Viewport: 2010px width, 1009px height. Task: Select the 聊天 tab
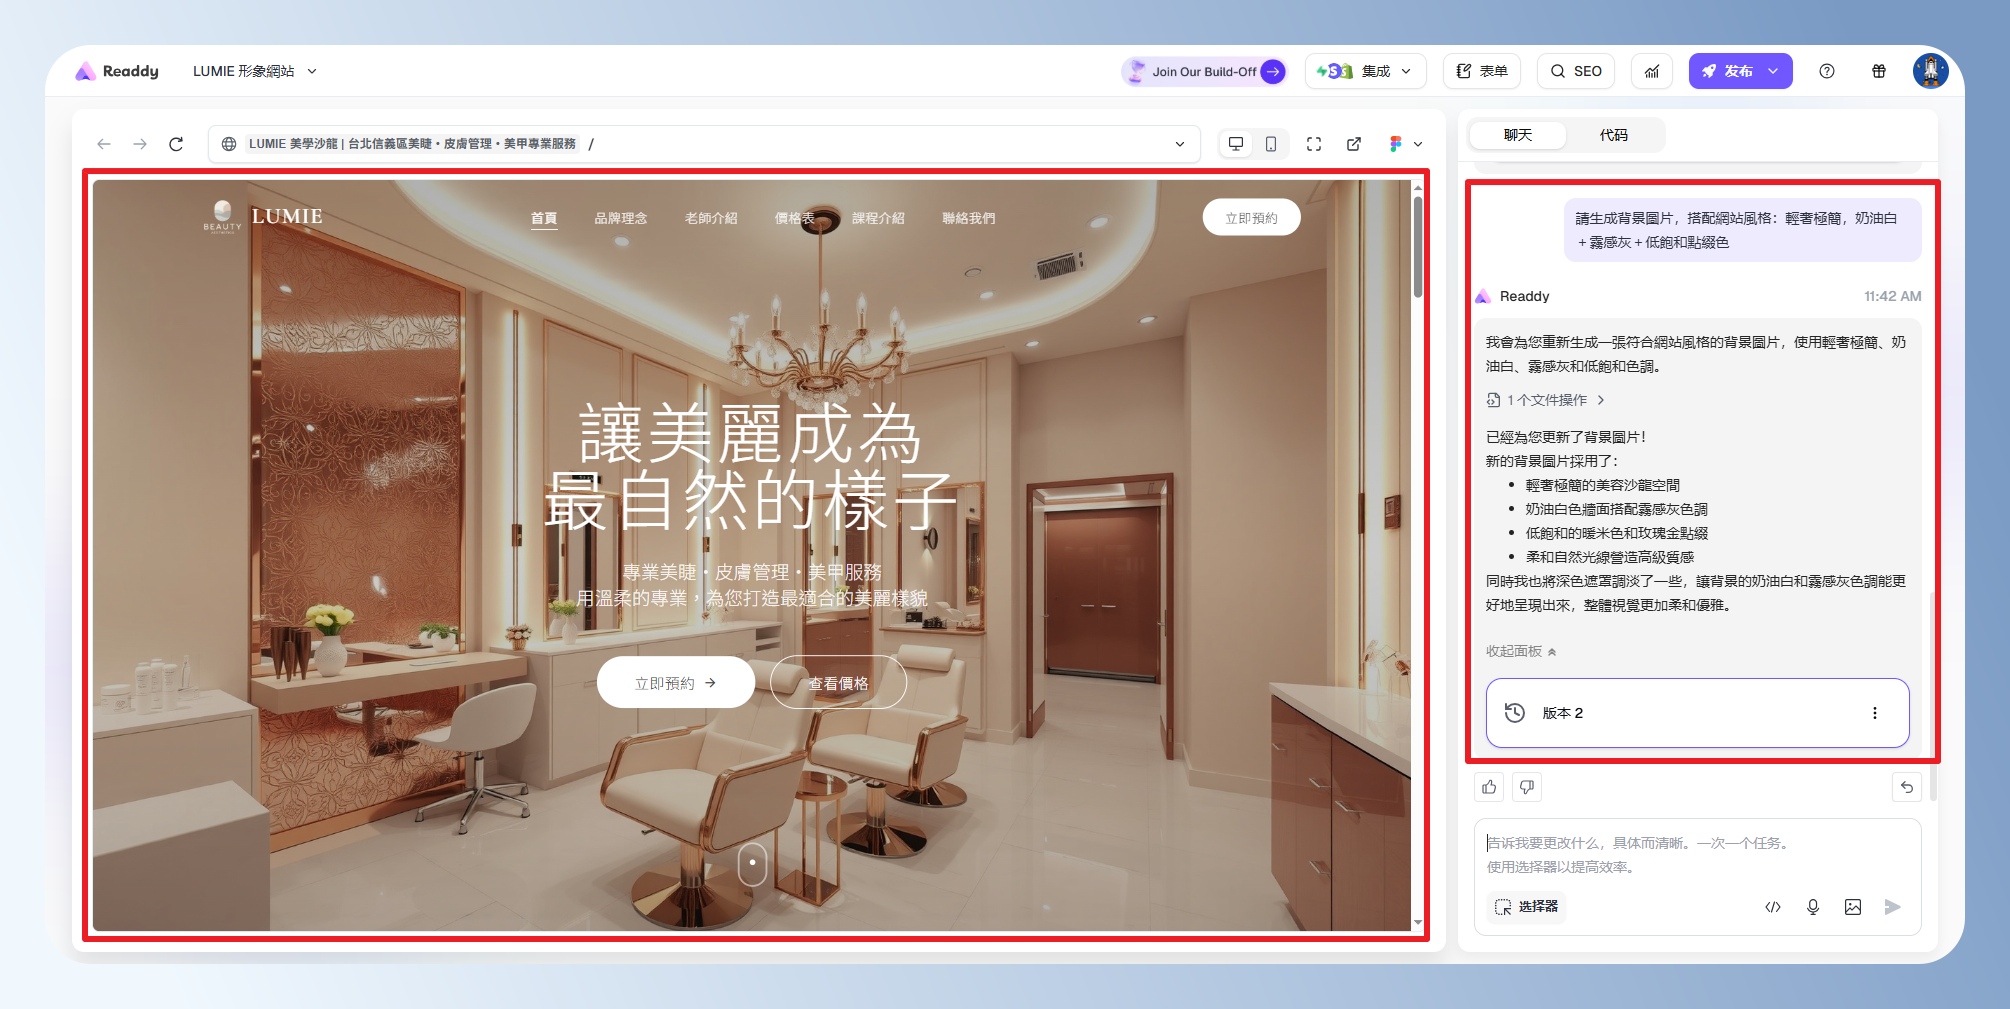click(1517, 135)
